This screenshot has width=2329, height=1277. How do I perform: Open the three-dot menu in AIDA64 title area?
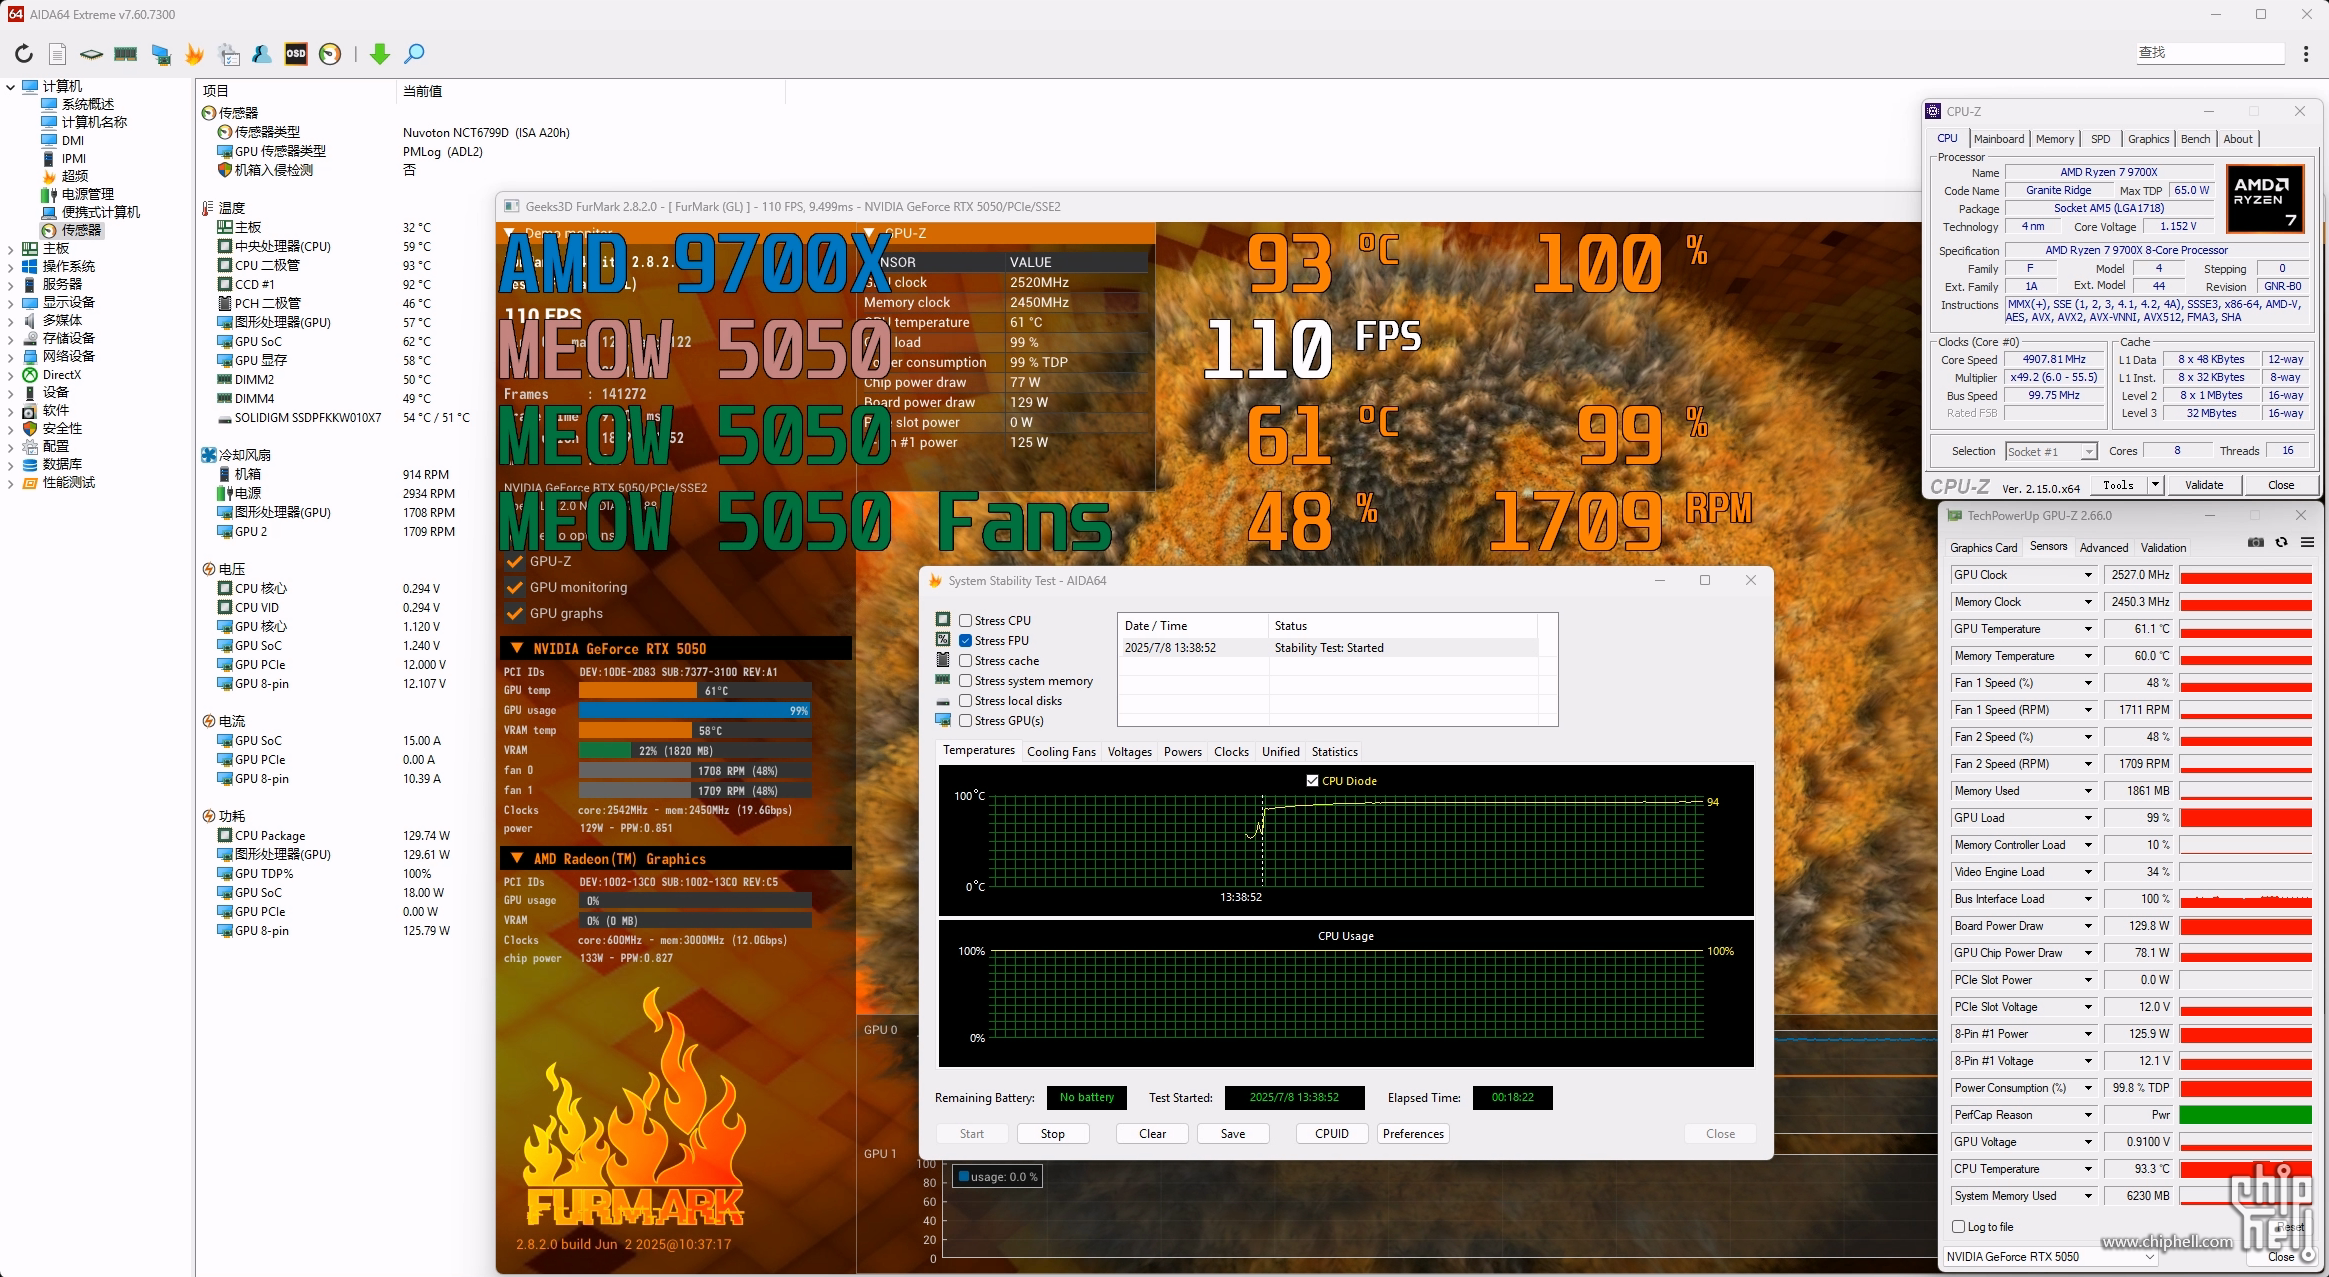pos(2306,54)
